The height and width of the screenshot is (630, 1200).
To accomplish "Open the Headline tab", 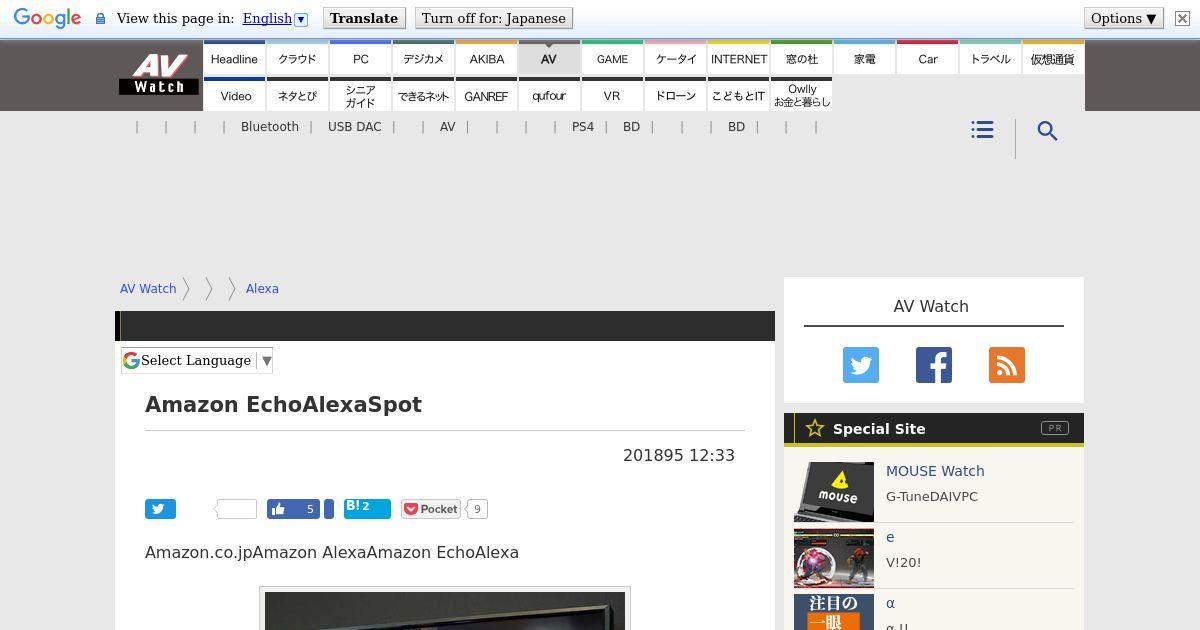I will click(x=234, y=59).
